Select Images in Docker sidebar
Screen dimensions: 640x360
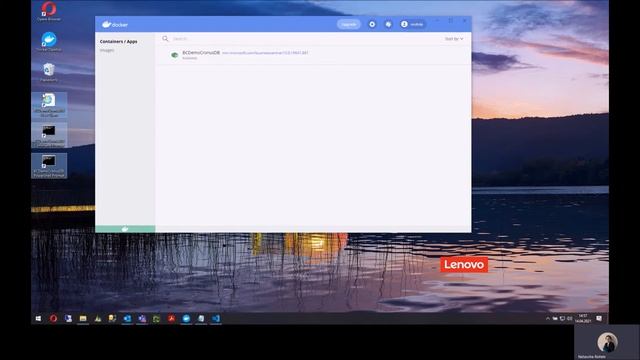click(x=107, y=51)
